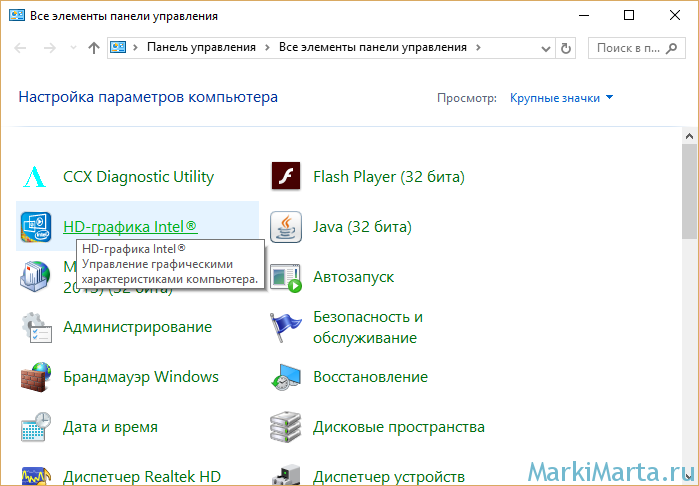Click the Администрирование gear icon
This screenshot has height=486, width=699.
[37, 327]
